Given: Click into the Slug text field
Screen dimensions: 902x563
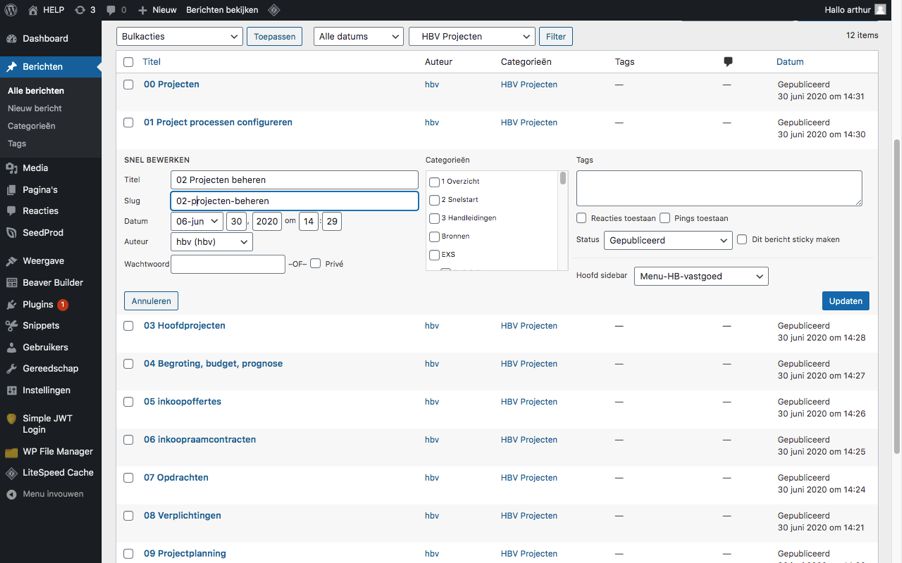Looking at the screenshot, I should [294, 201].
